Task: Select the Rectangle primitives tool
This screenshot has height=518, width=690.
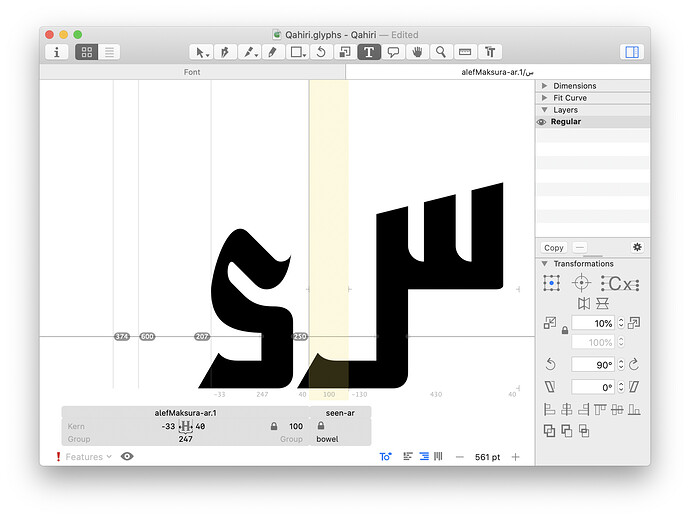Action: (x=297, y=52)
